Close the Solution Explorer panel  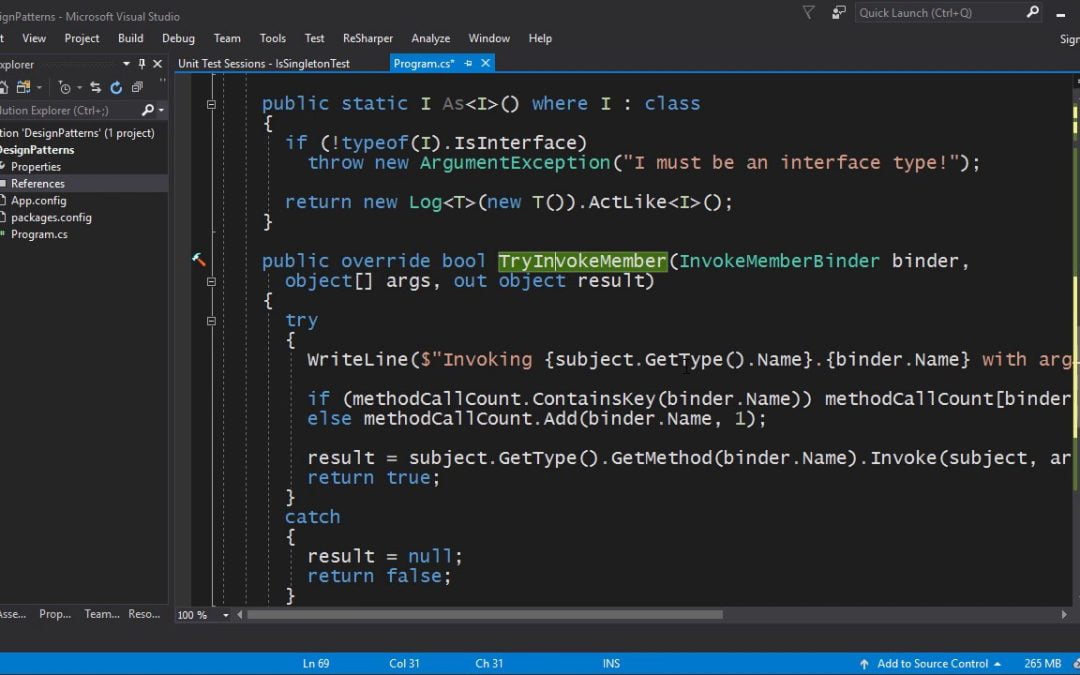157,64
